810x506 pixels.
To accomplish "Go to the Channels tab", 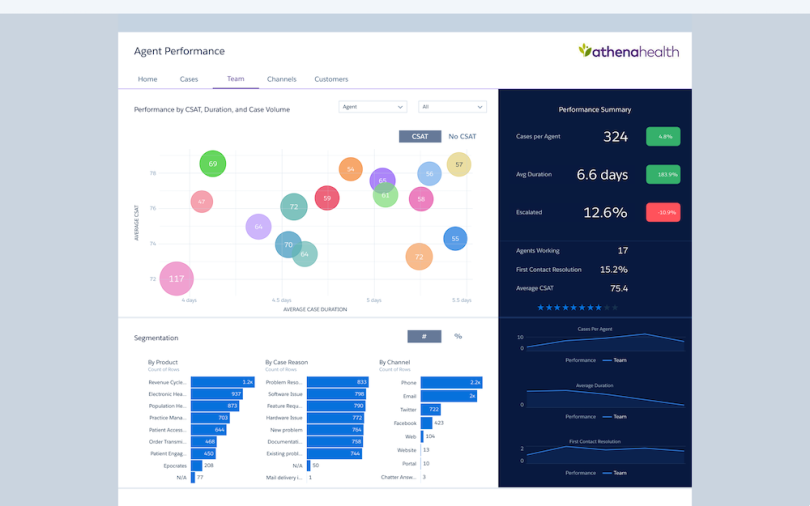I will point(282,79).
